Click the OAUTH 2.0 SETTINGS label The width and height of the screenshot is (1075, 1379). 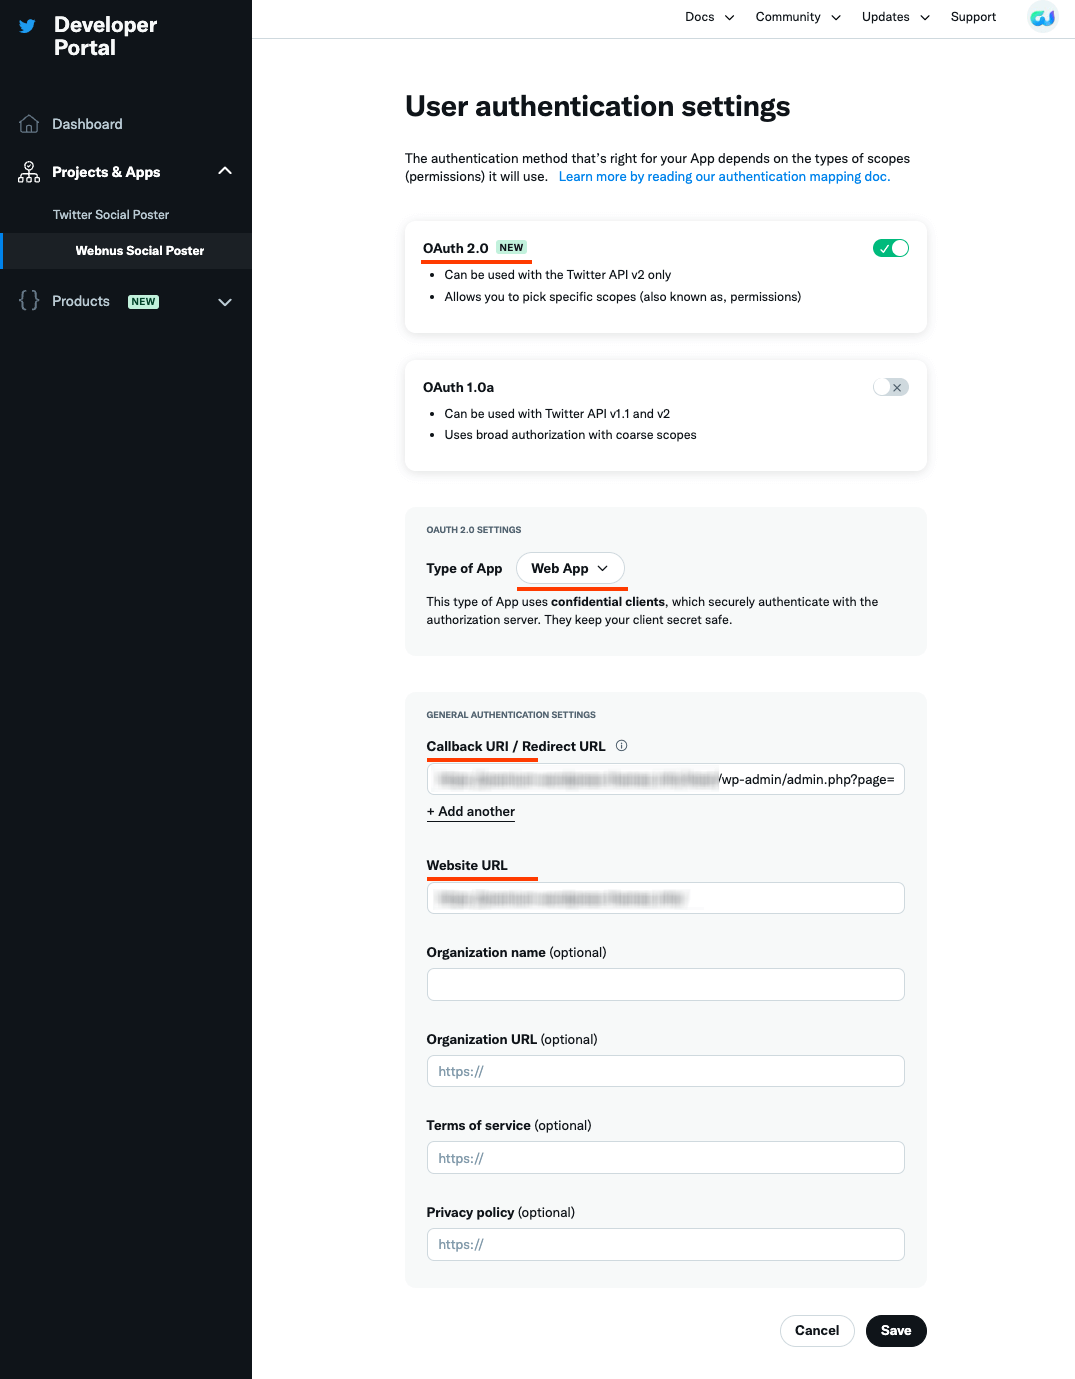474,530
